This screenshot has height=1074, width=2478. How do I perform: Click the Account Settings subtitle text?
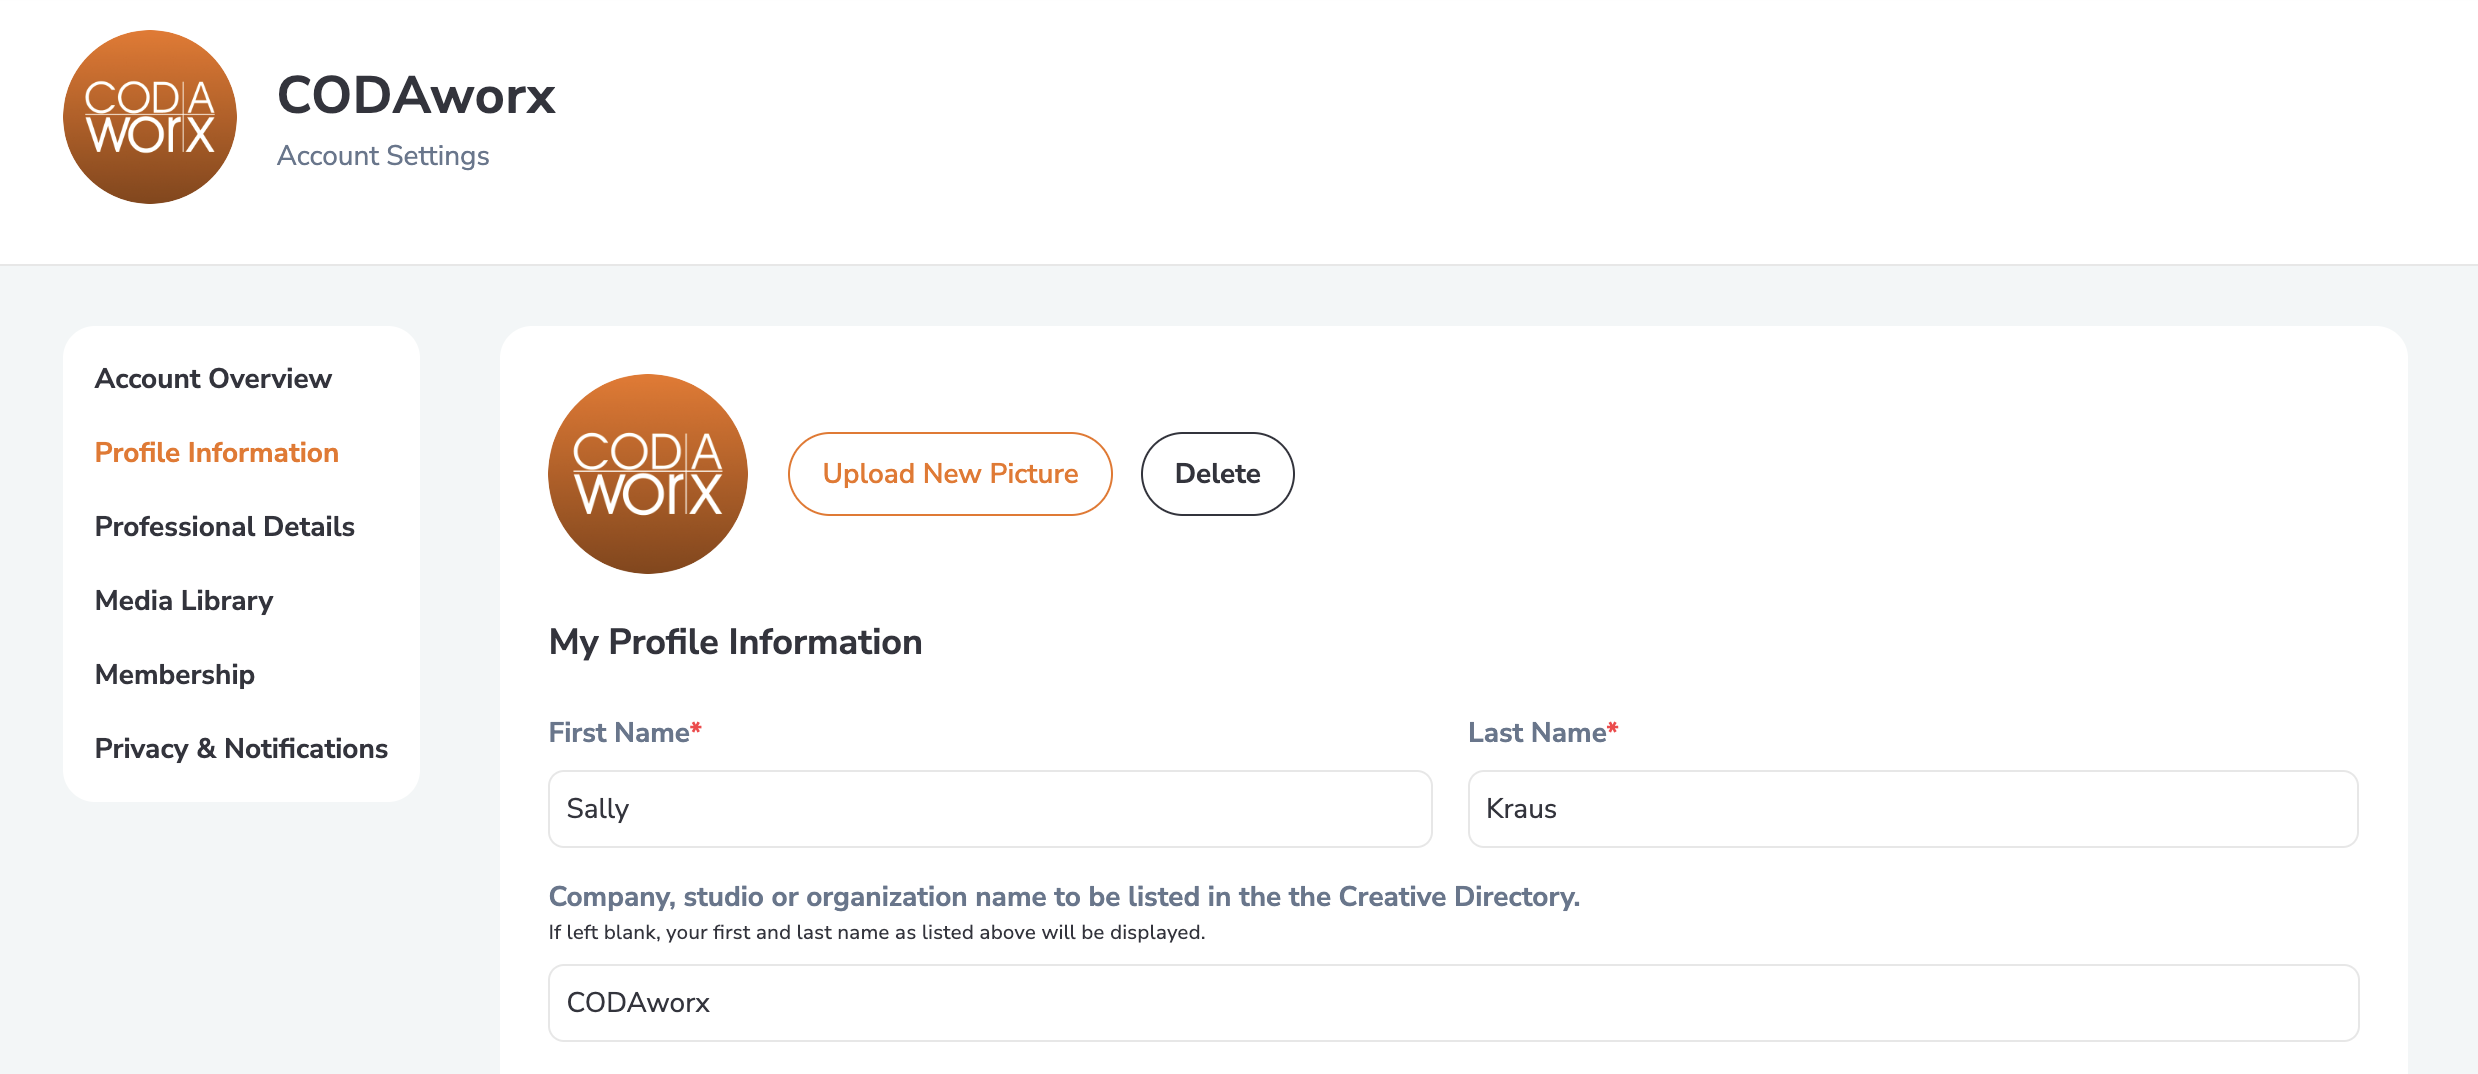pyautogui.click(x=383, y=156)
